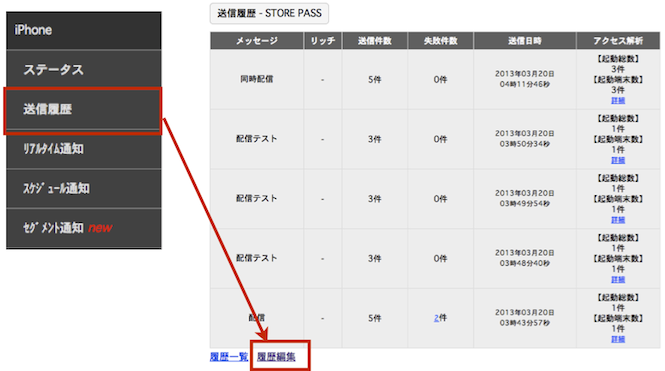Open 詳細 link for 03時43分57秒 row
This screenshot has width=665, height=371.
tap(618, 339)
